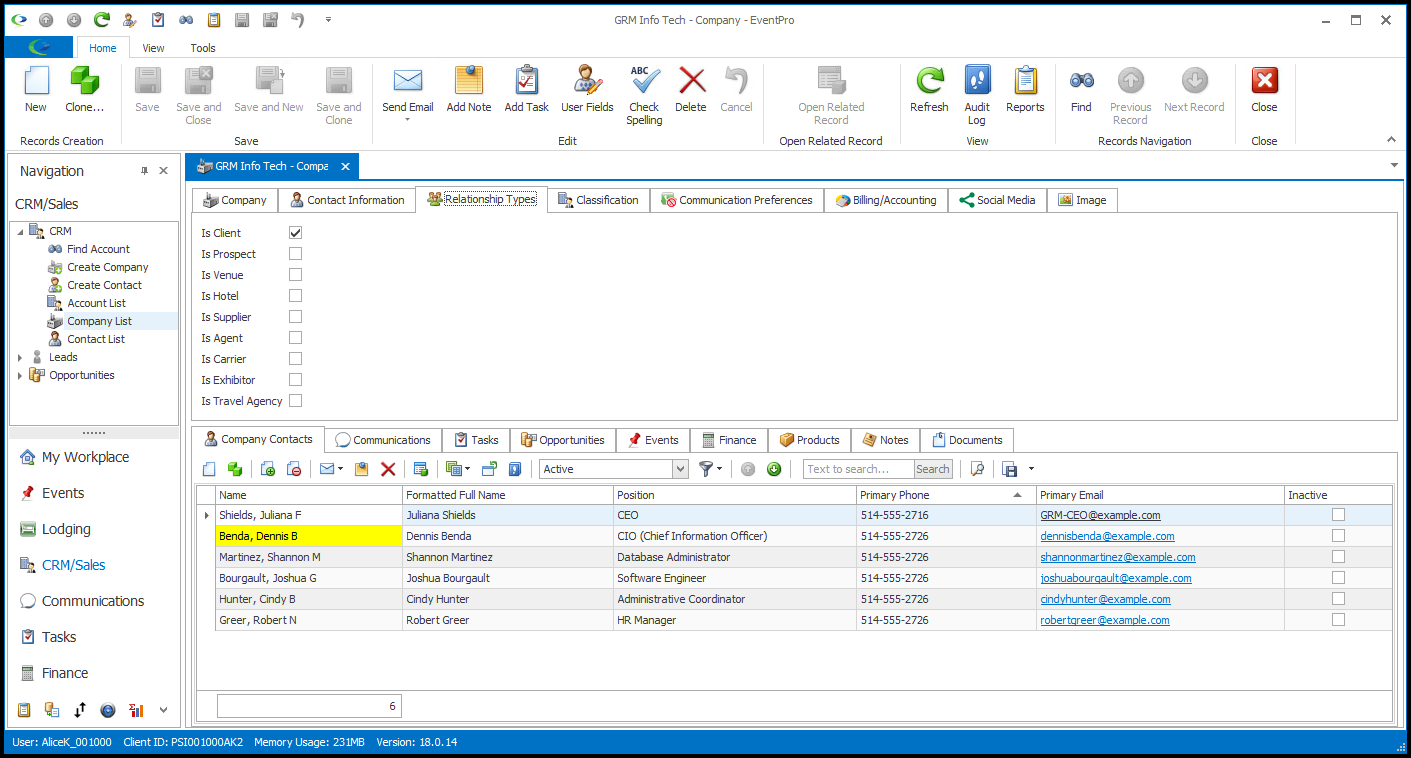The width and height of the screenshot is (1411, 758).
Task: Open the Billing/Accounting tab
Action: pyautogui.click(x=885, y=200)
